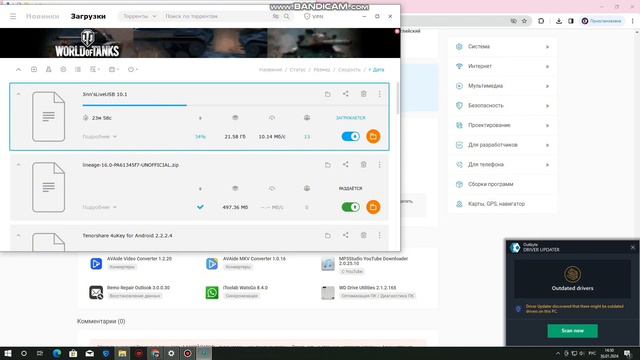The width and height of the screenshot is (640, 360).
Task: Open the search filter settings icon
Action: tap(276, 16)
